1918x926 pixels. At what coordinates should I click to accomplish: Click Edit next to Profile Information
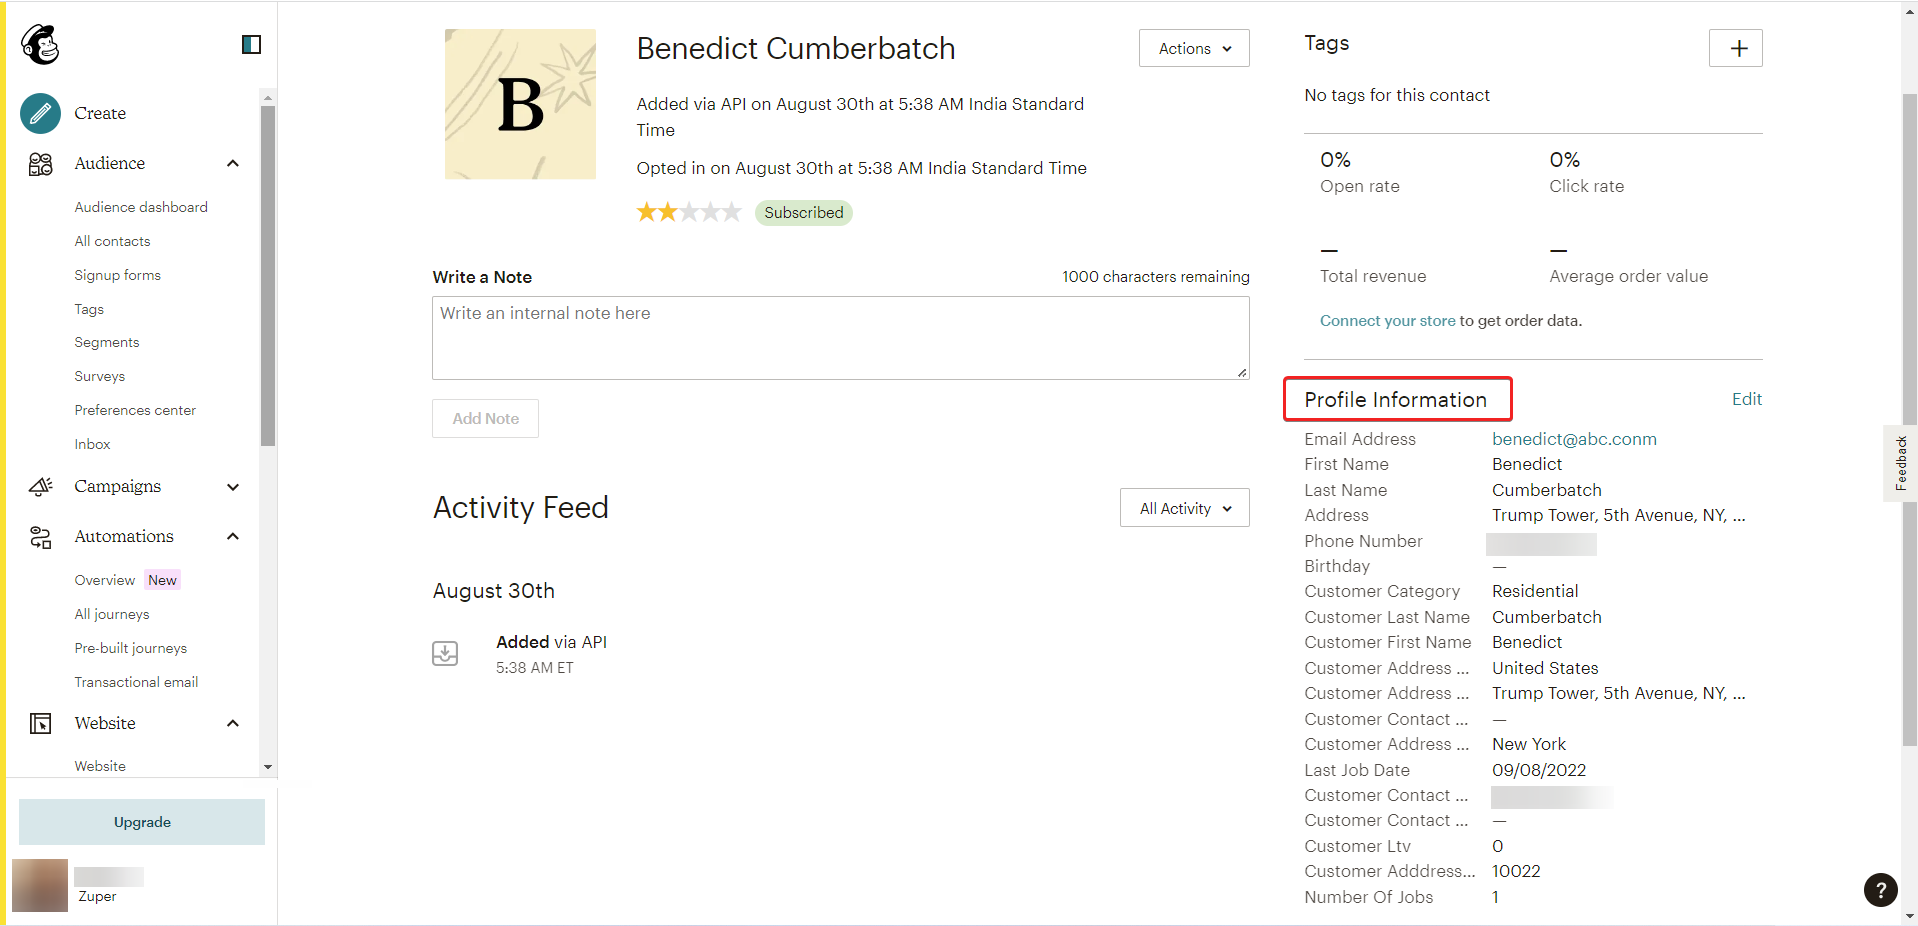[x=1746, y=399]
